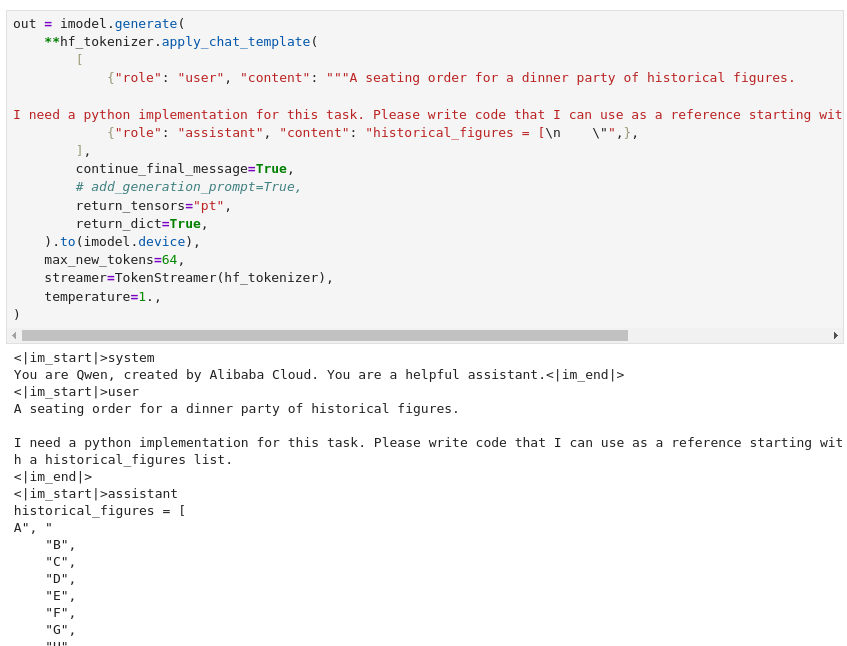
Task: Click apply_chat_template in the code cell
Action: click(x=236, y=41)
